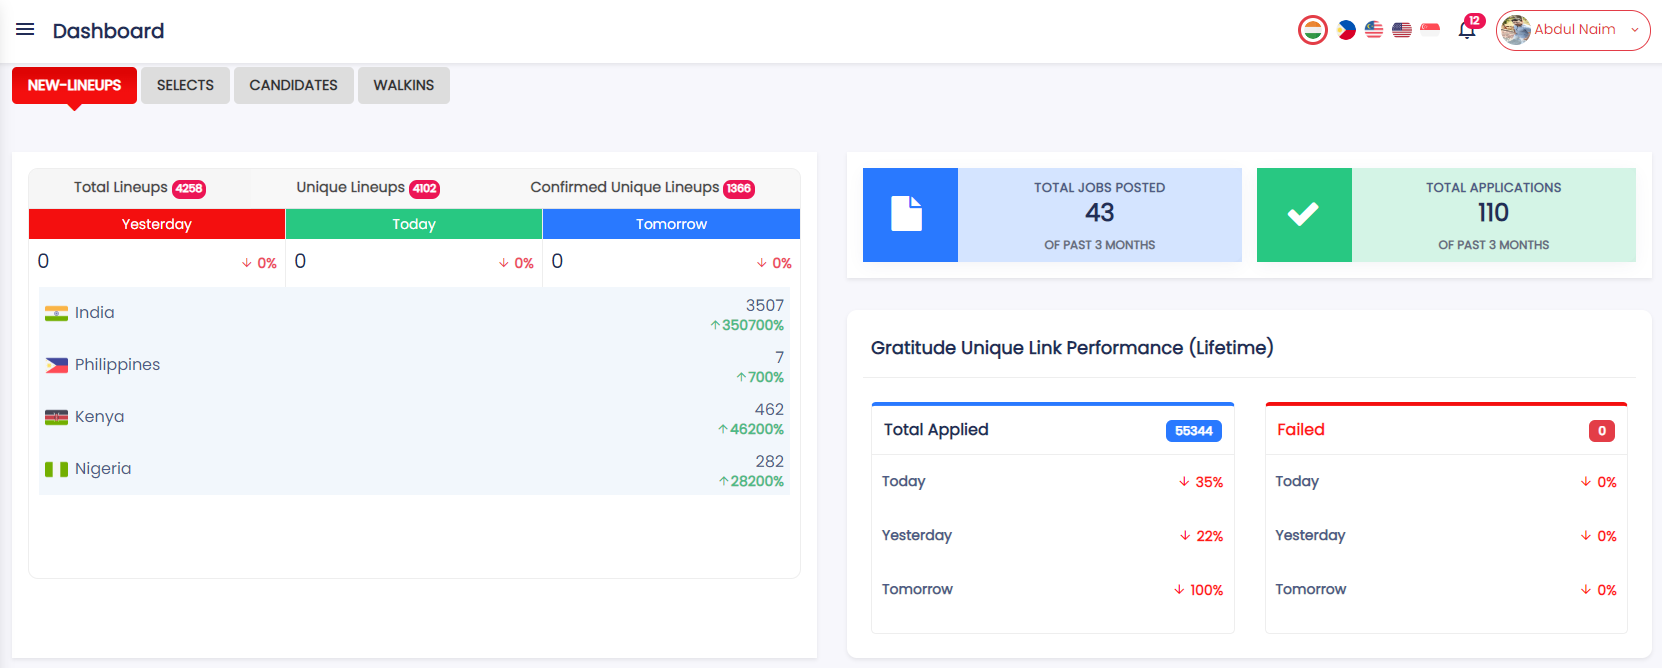1662x668 pixels.
Task: Expand the Abdul Naim user dropdown
Action: [1635, 30]
